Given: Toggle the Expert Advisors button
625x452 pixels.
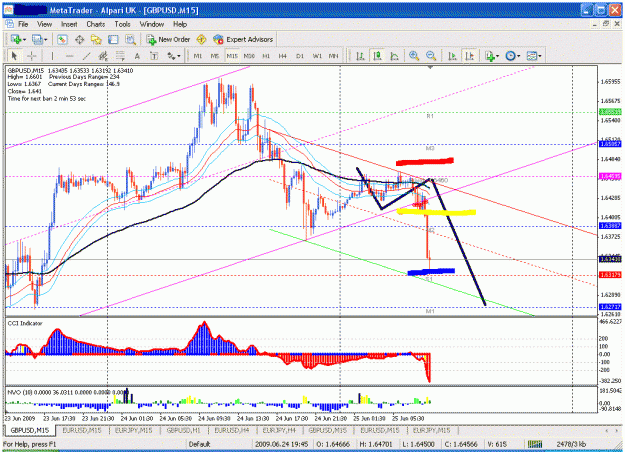Looking at the screenshot, I should click(243, 39).
